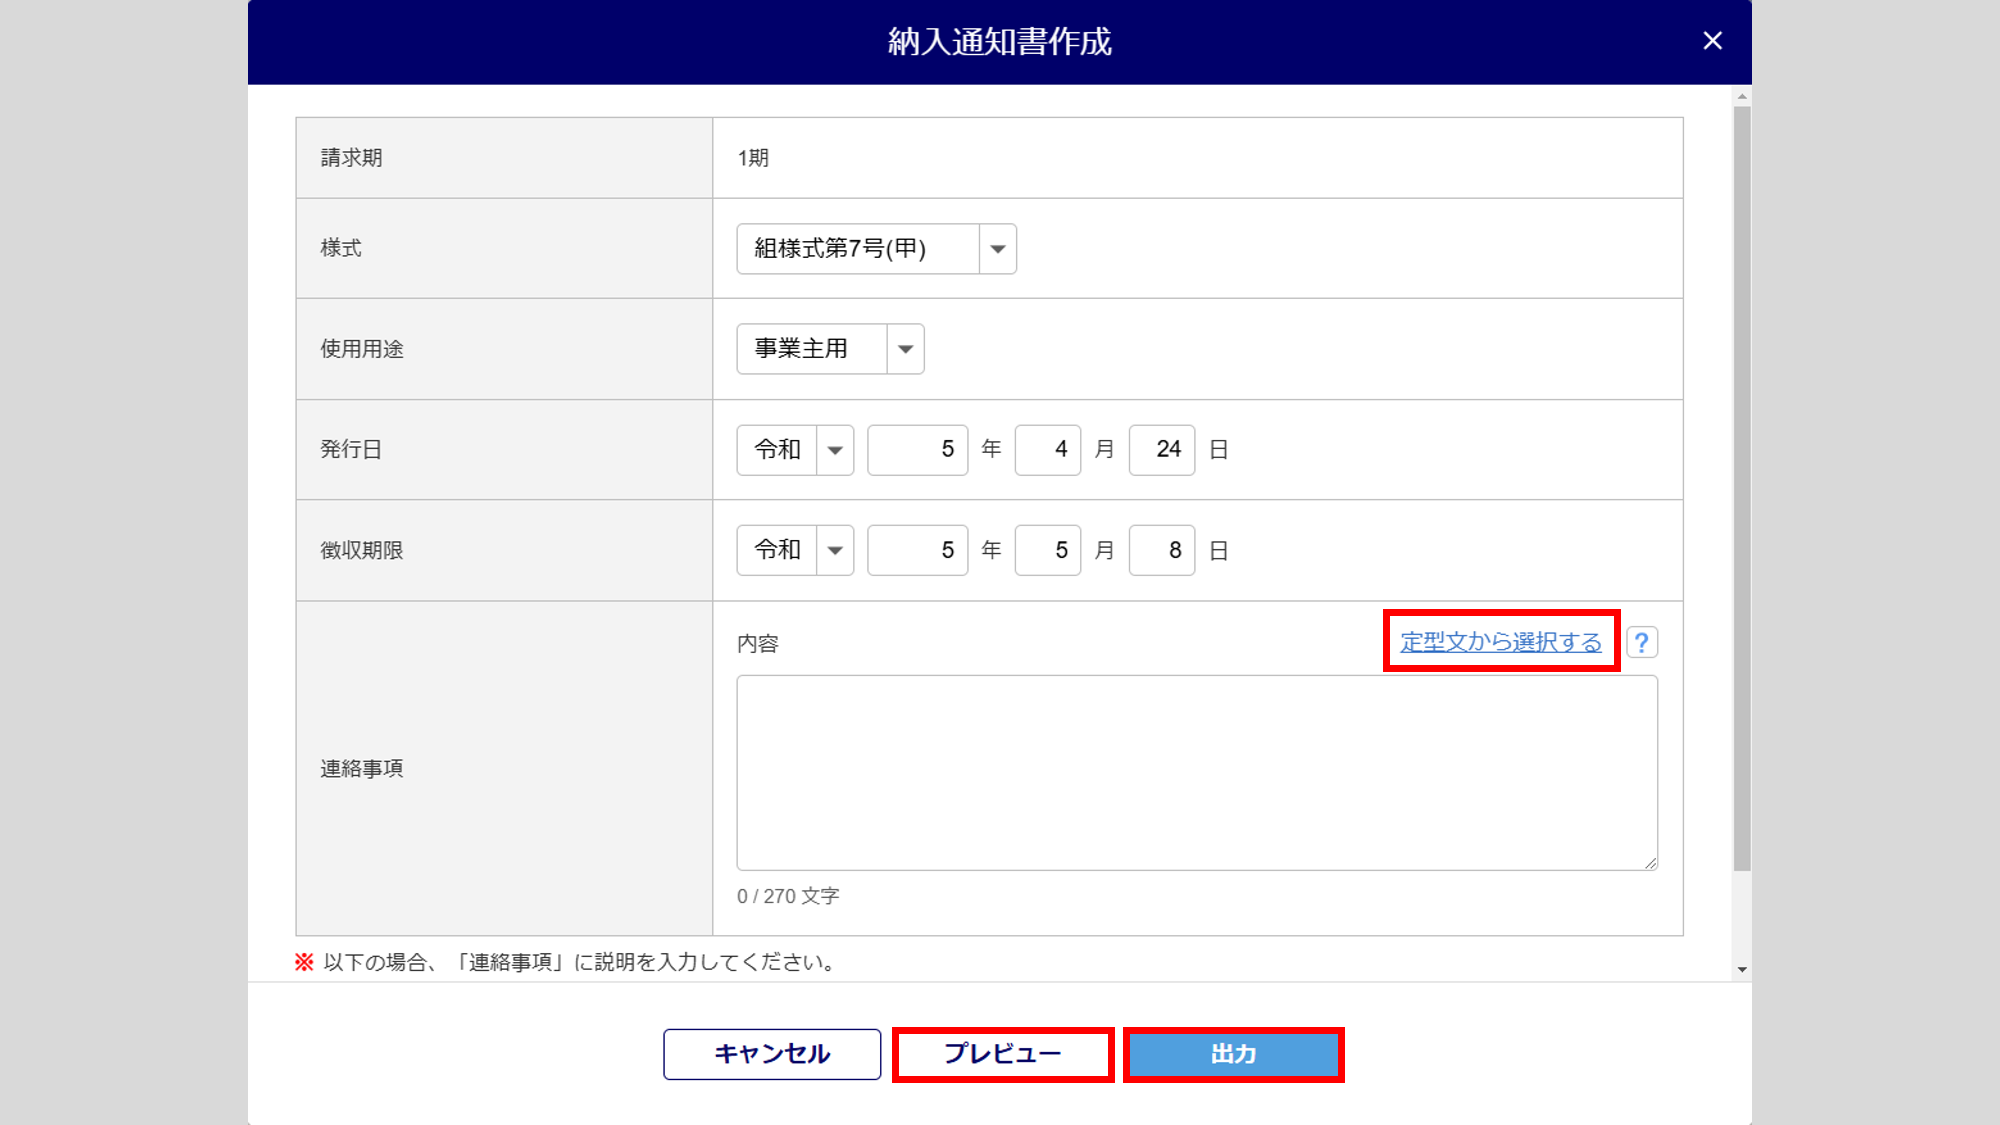
Task: Close the 納入通知書作成 dialog
Action: click(x=1712, y=41)
